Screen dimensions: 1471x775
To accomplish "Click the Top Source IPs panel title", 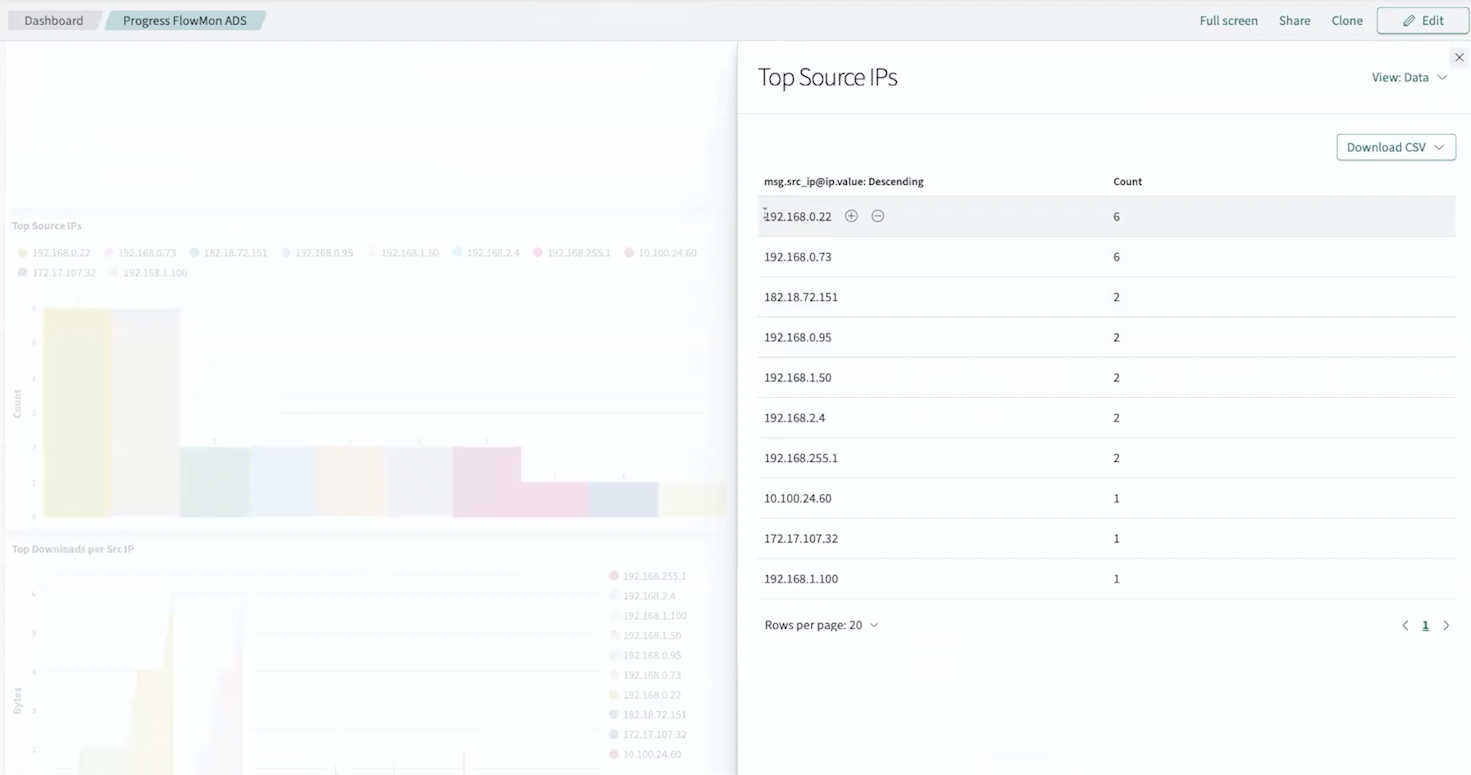I will [x=47, y=226].
